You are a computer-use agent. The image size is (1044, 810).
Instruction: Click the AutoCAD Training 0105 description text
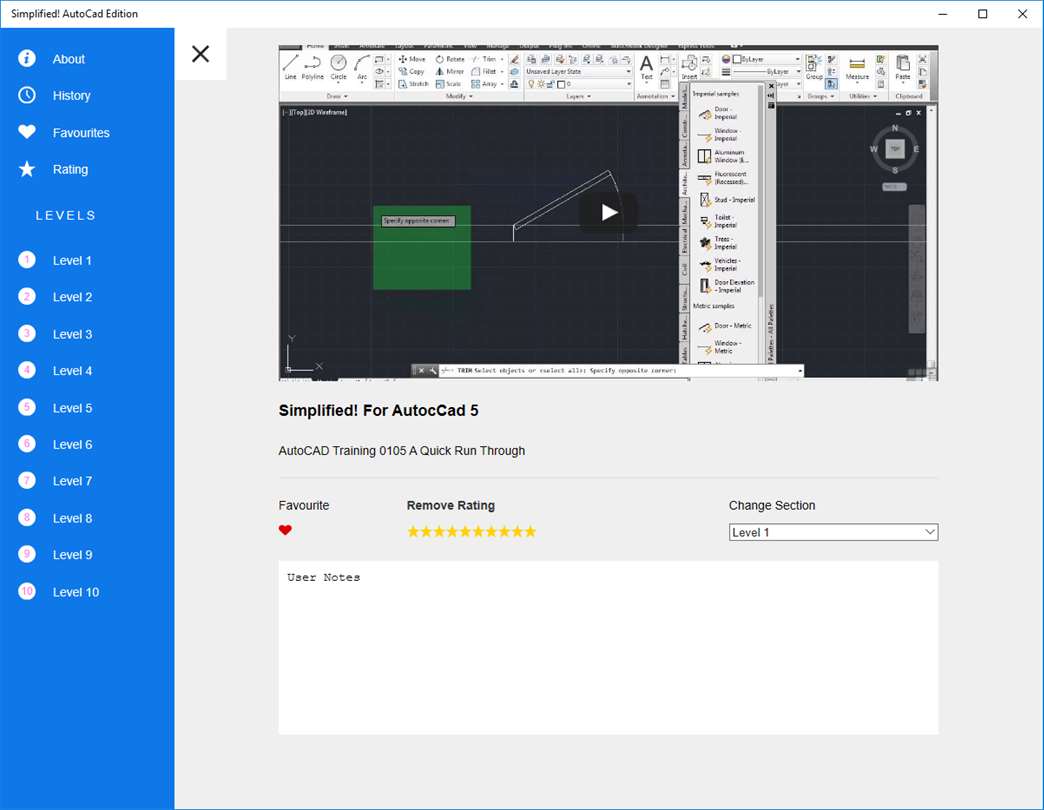(x=401, y=451)
